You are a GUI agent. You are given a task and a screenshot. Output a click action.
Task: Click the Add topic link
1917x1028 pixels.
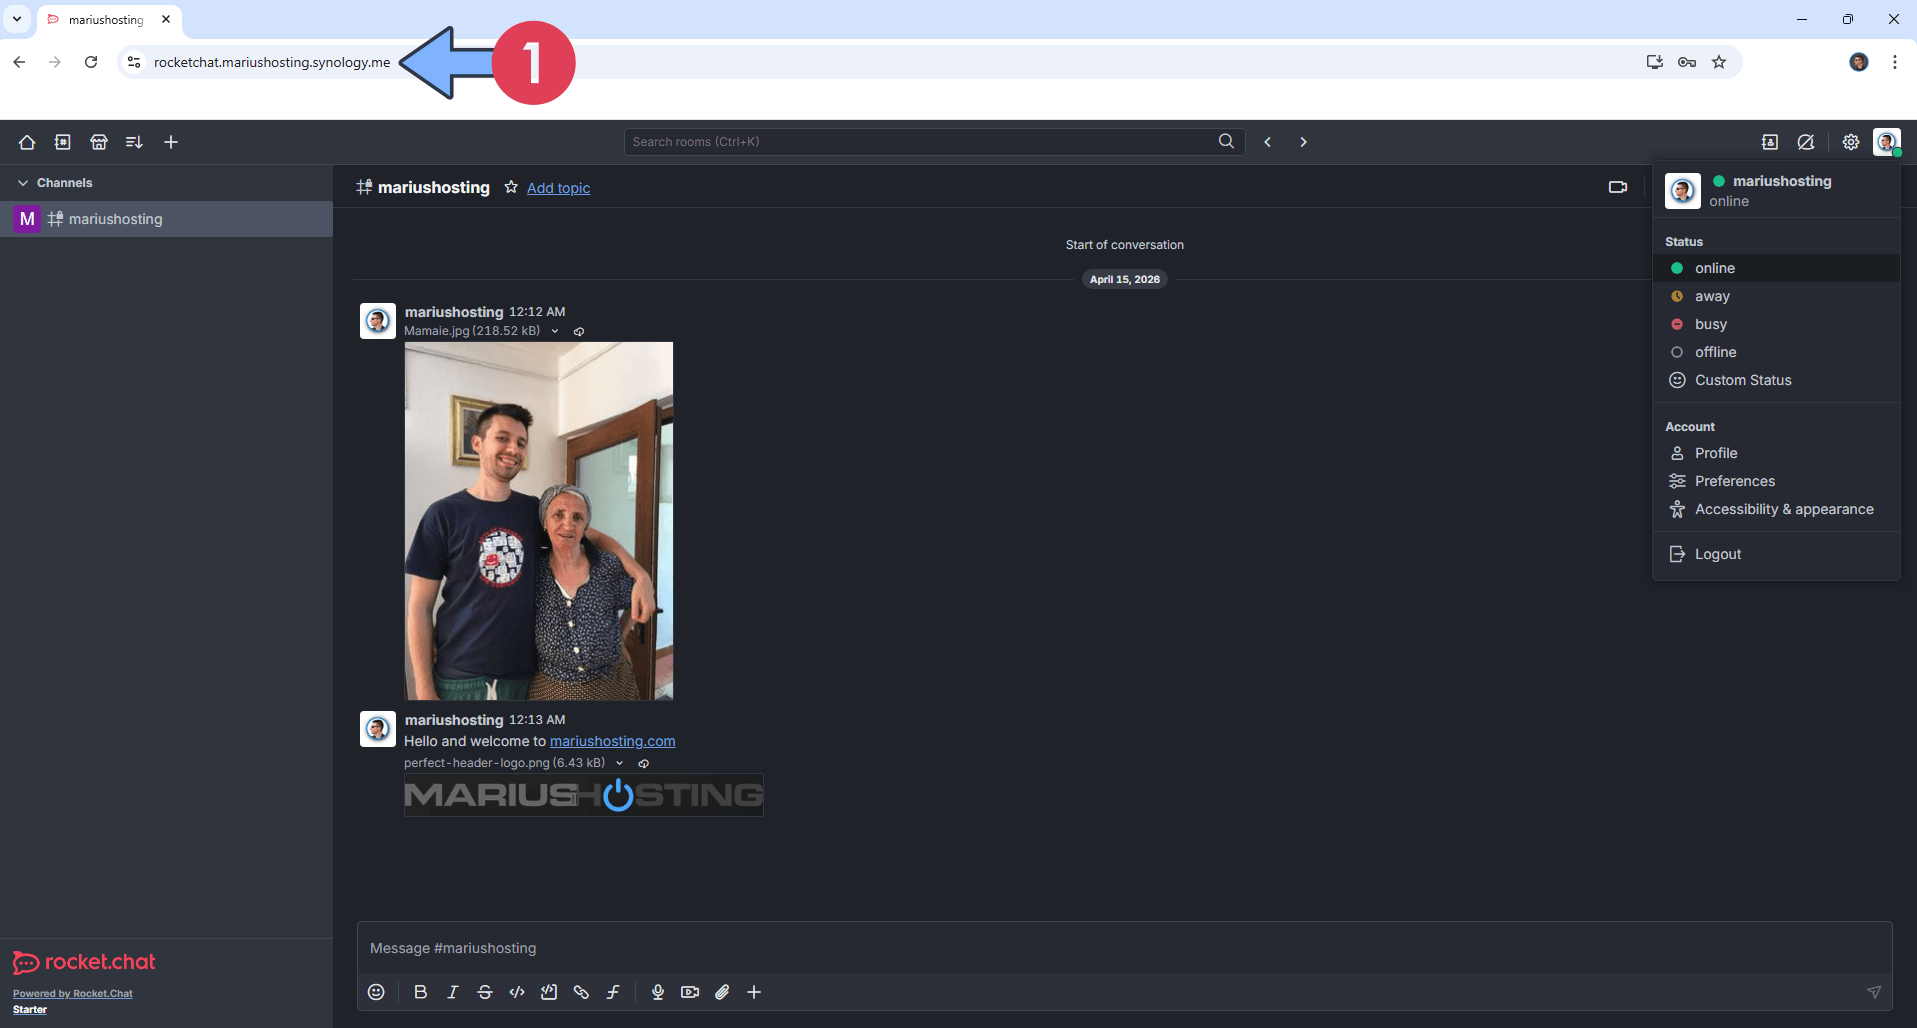click(558, 188)
